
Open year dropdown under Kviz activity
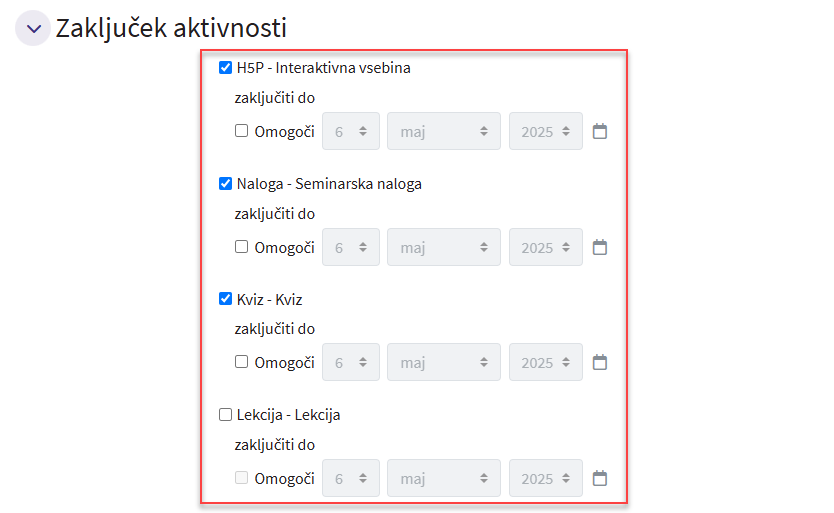click(545, 362)
